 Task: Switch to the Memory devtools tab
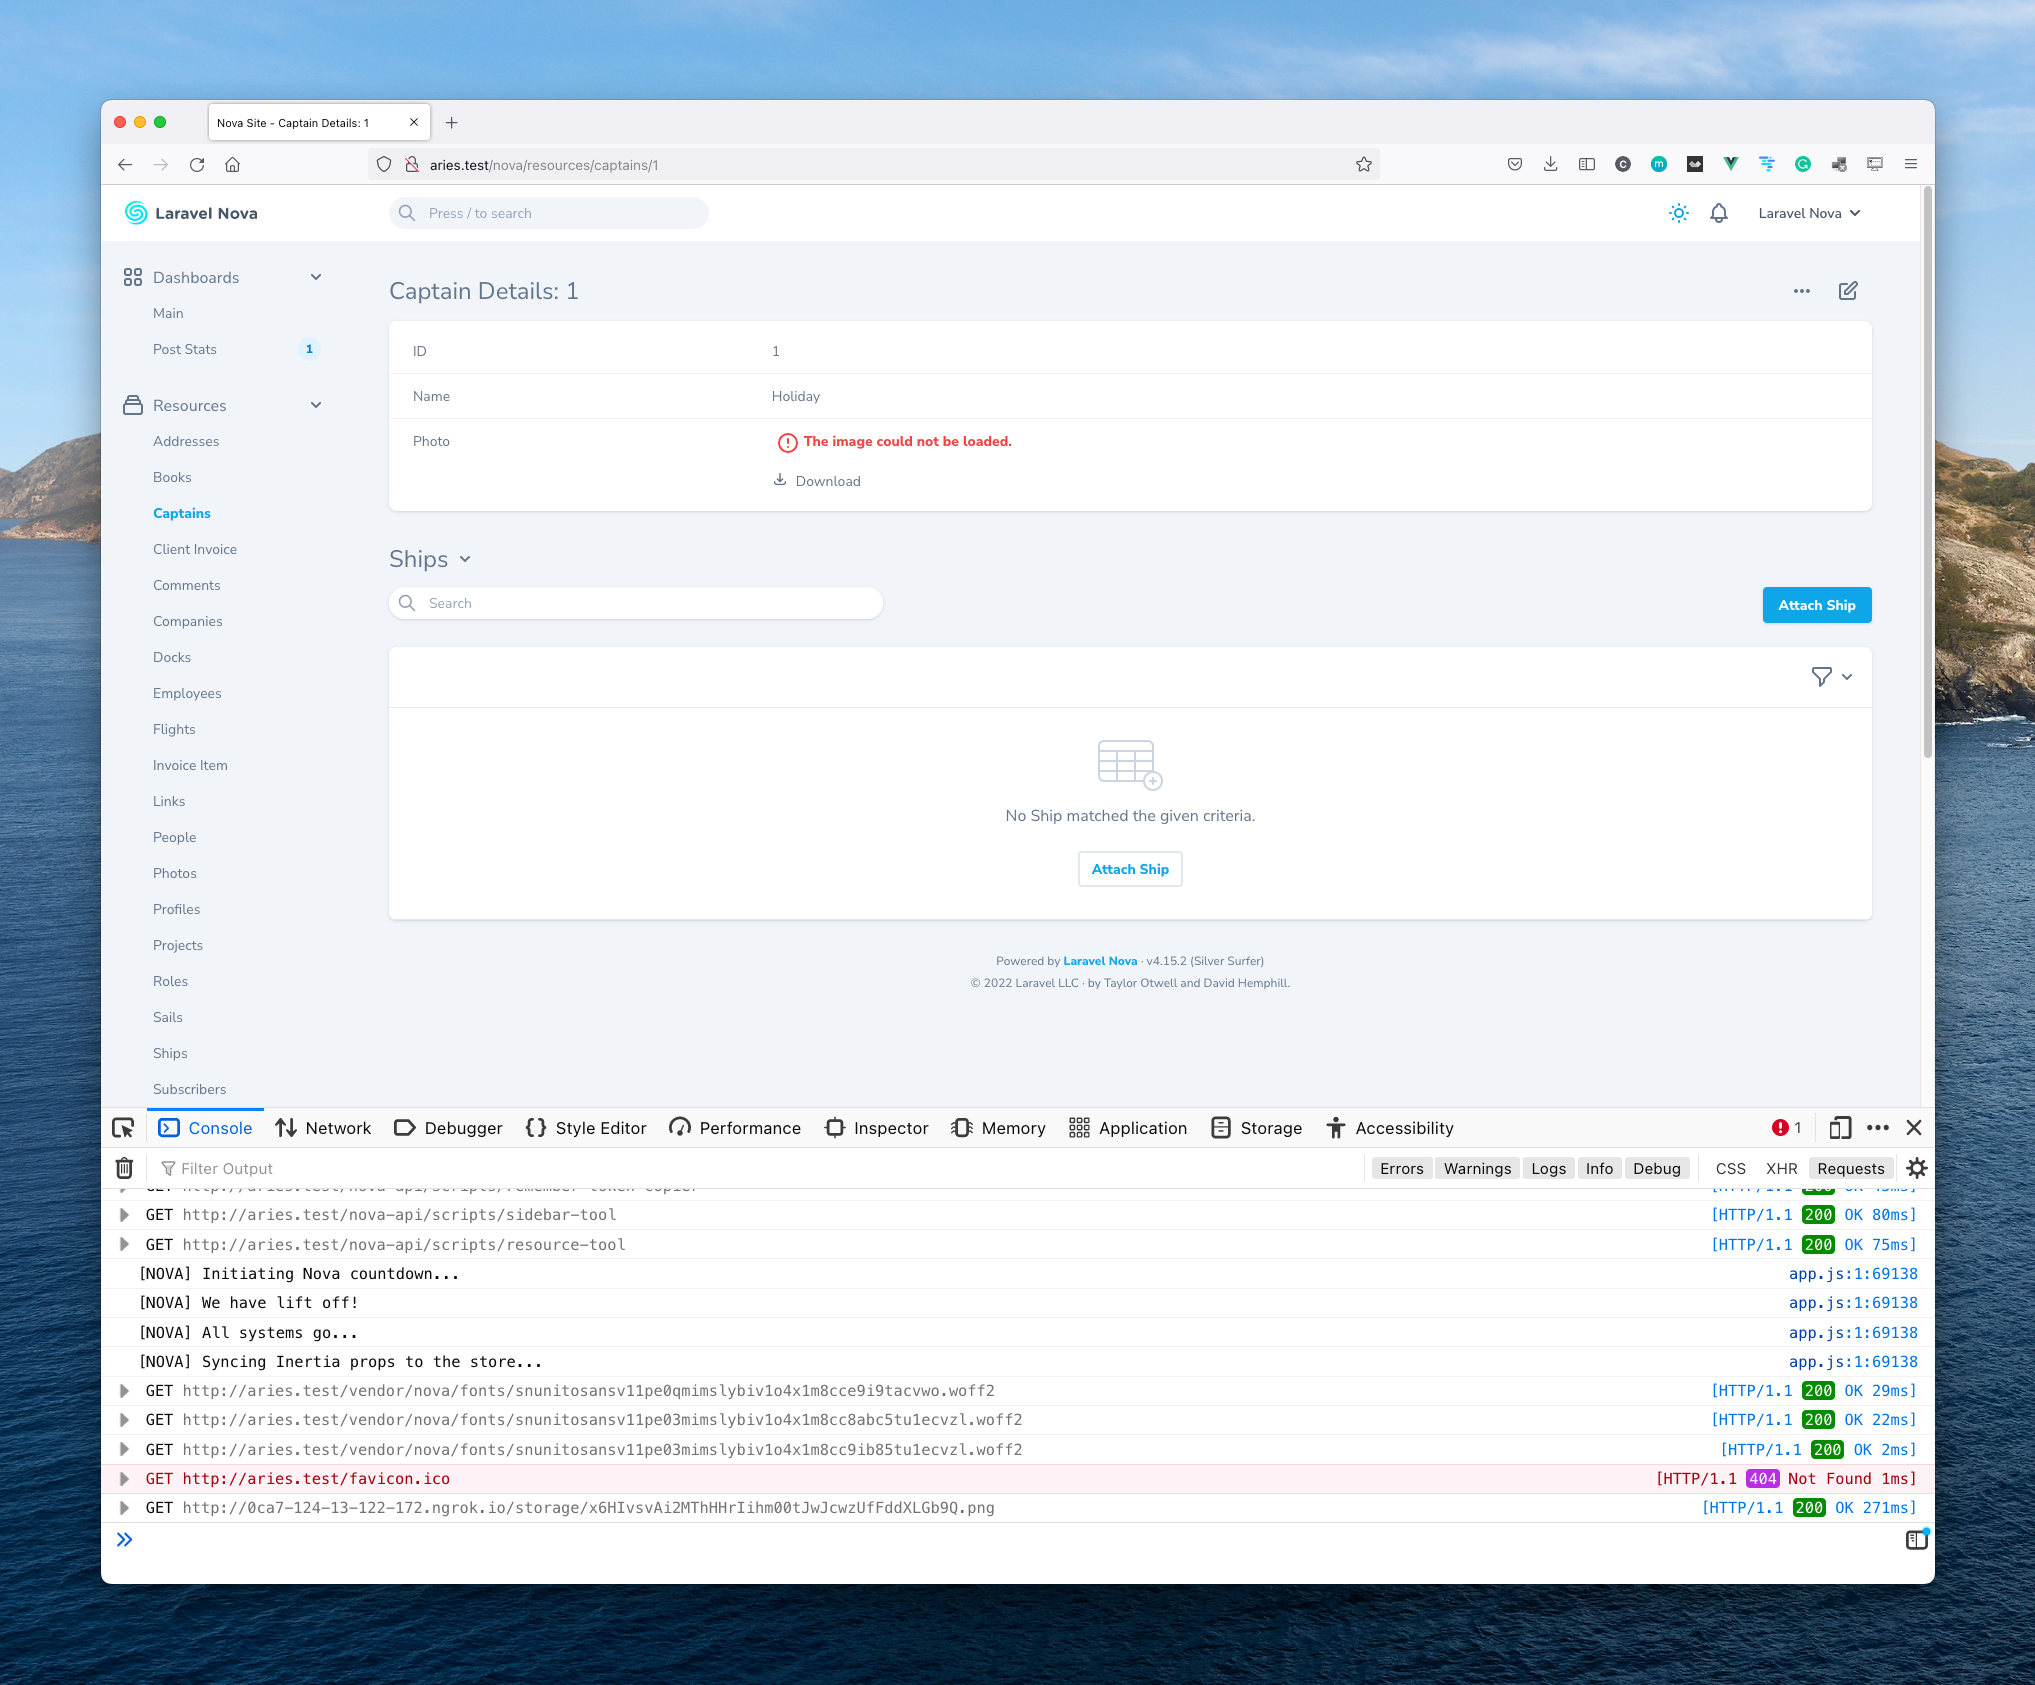pyautogui.click(x=998, y=1128)
